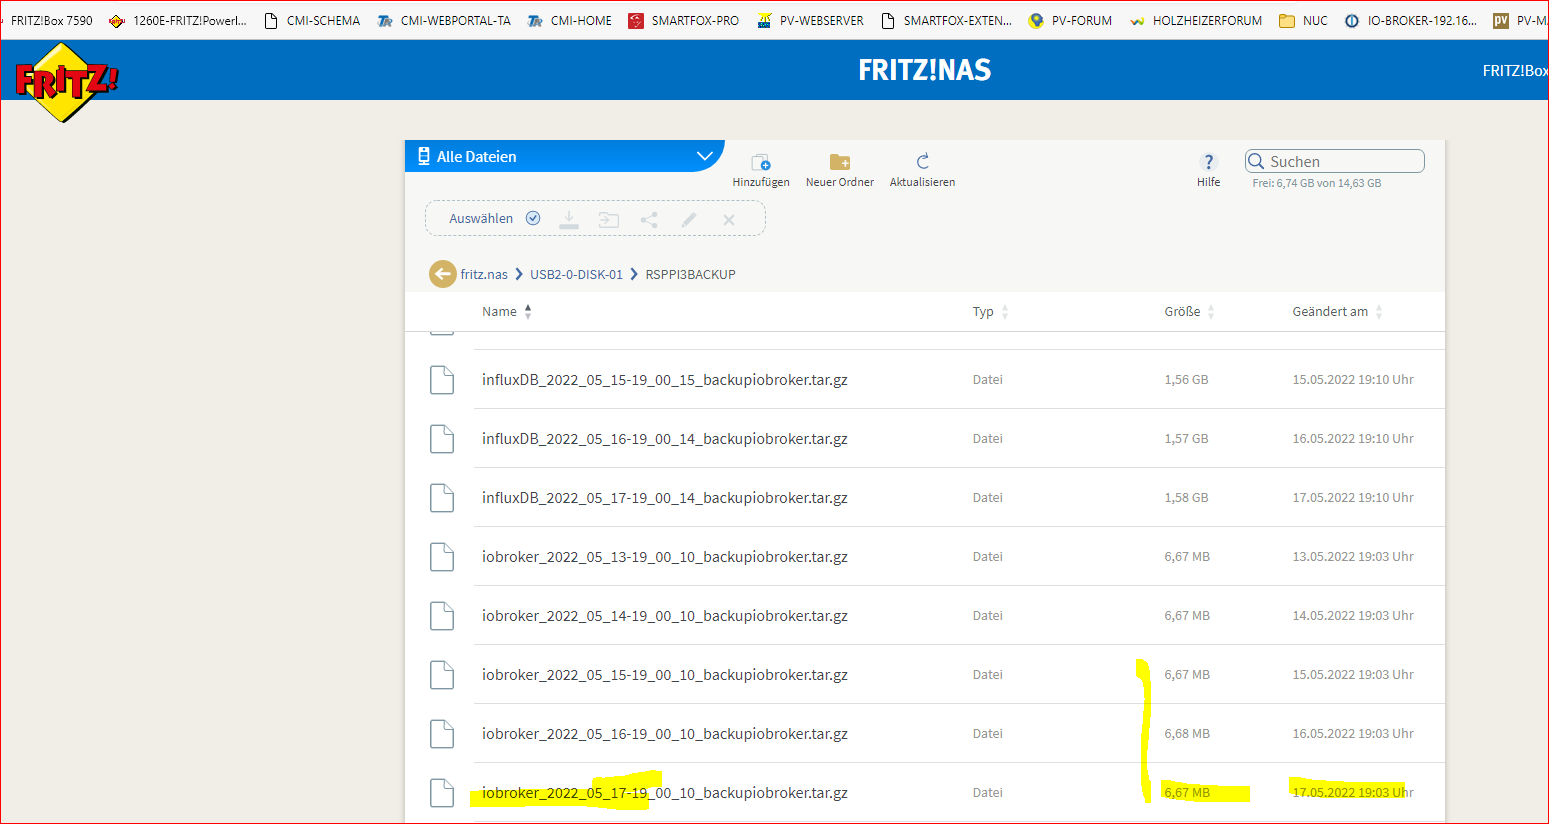Click file icon of influxDB_2022_05_16 backup
This screenshot has height=824, width=1549.
[x=442, y=439]
